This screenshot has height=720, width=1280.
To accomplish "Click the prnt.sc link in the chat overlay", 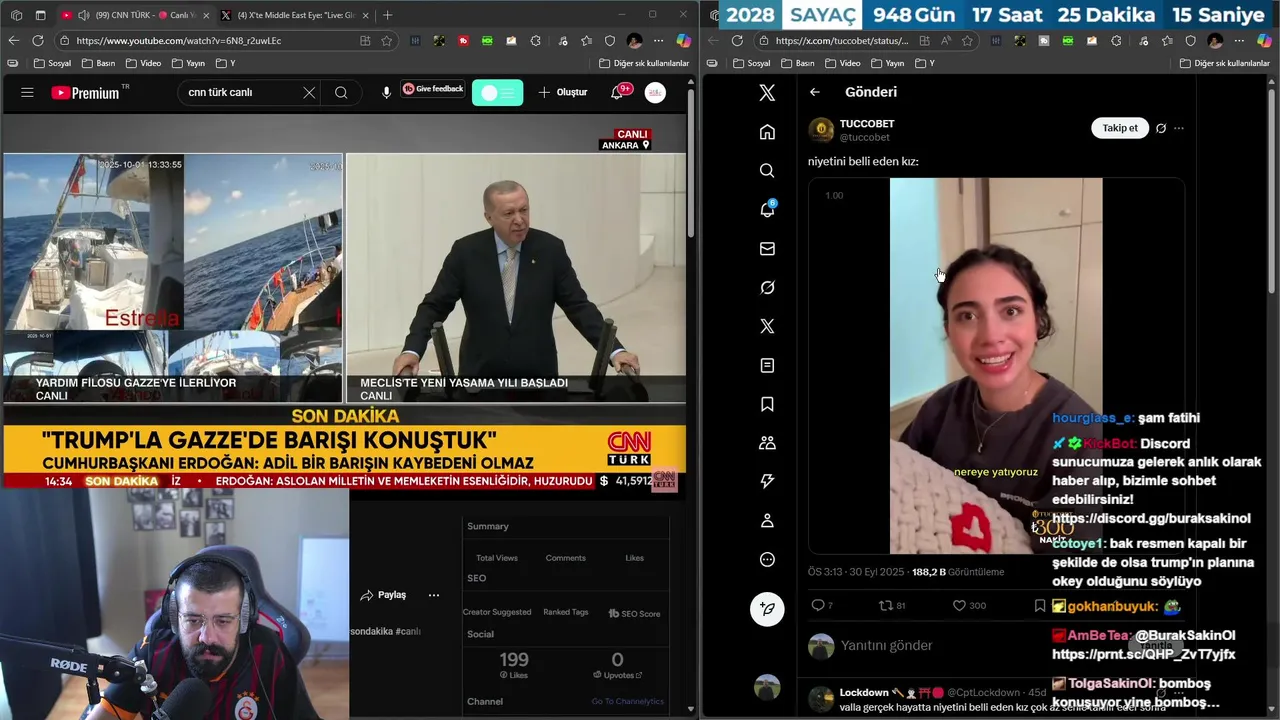I will [1144, 654].
